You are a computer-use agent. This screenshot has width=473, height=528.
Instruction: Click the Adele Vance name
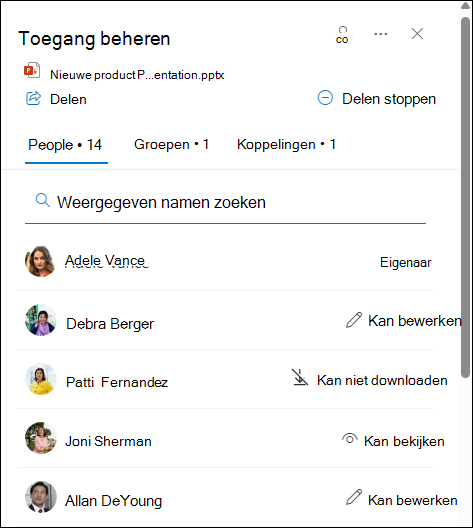pyautogui.click(x=105, y=261)
